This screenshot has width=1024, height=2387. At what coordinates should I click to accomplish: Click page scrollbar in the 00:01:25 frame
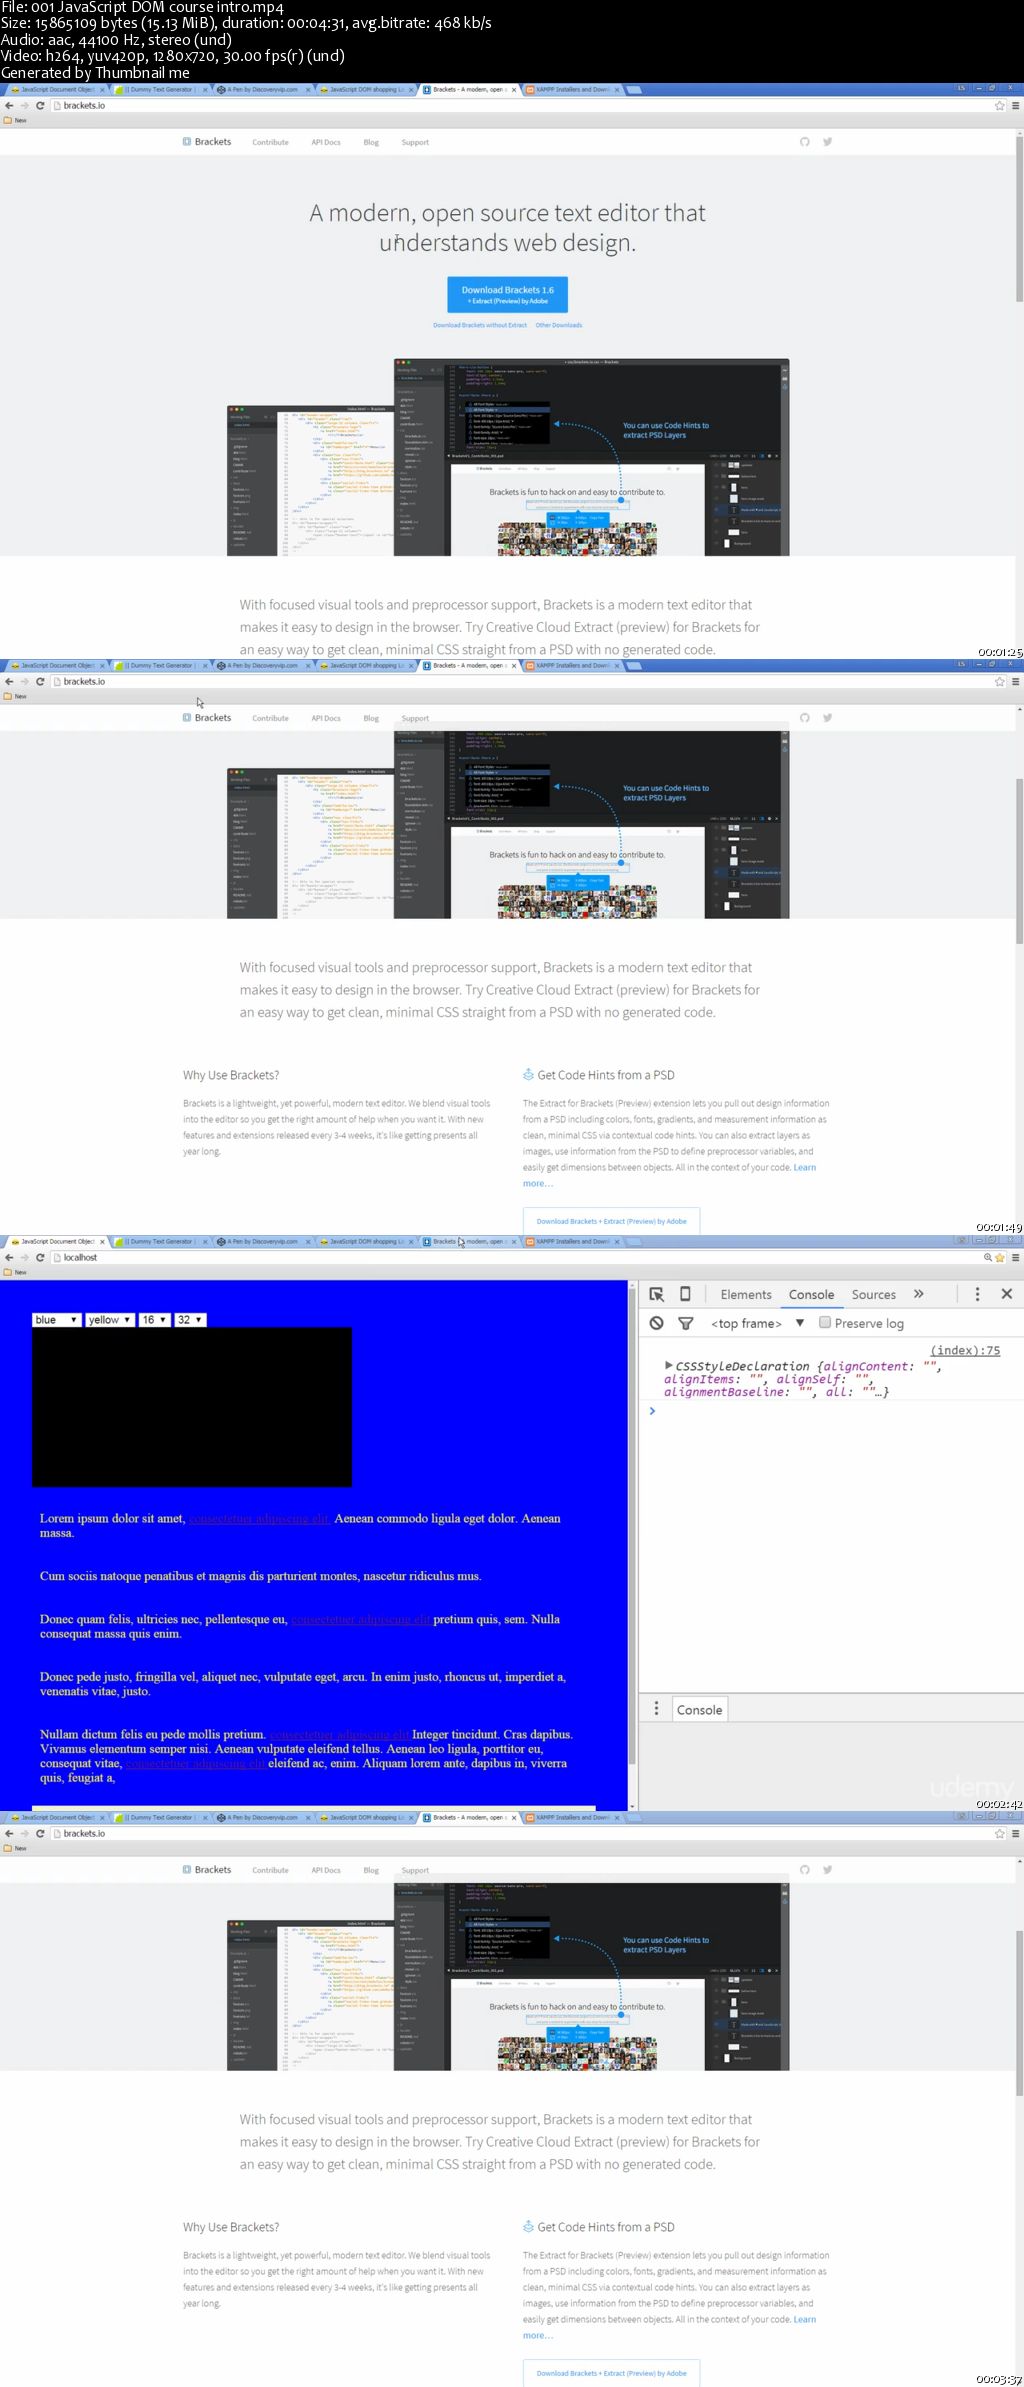(x=1019, y=218)
